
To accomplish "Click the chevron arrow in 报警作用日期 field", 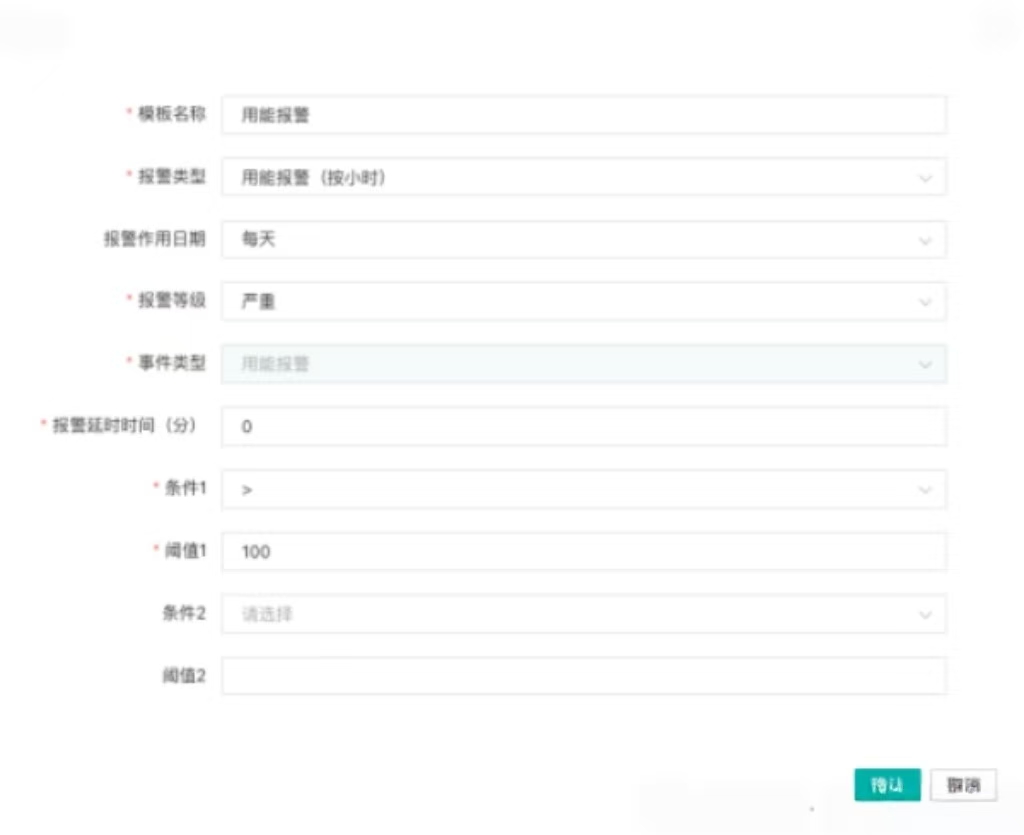I will tap(925, 241).
